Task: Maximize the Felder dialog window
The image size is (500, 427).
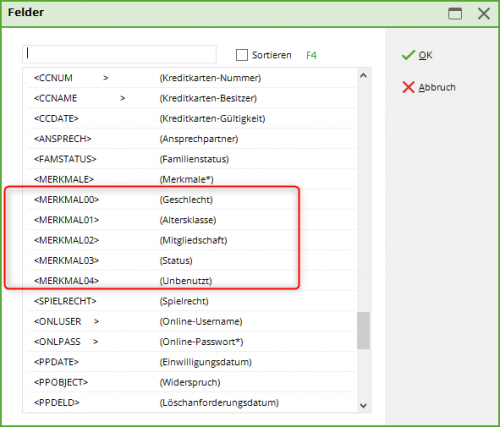Action: pos(455,14)
